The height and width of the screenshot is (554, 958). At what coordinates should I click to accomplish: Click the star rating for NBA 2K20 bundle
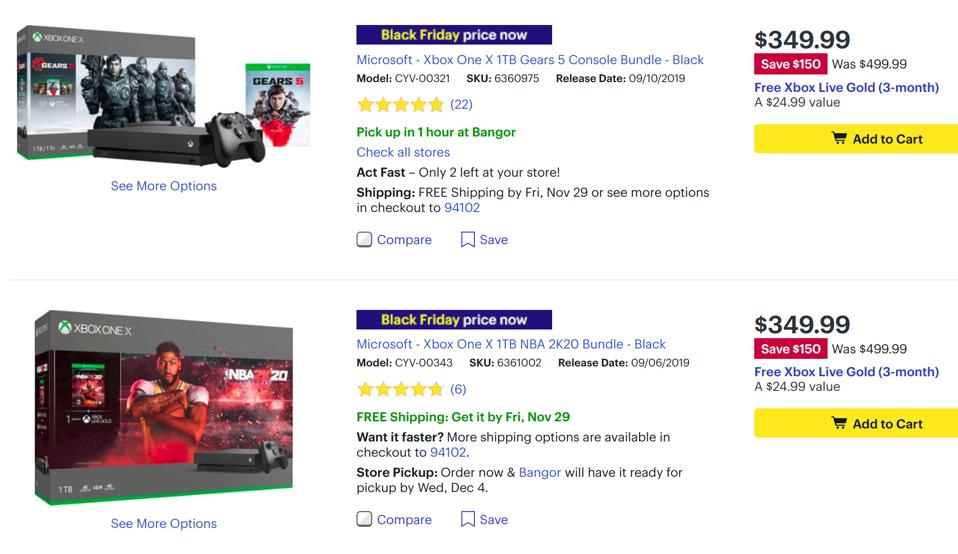(x=400, y=390)
